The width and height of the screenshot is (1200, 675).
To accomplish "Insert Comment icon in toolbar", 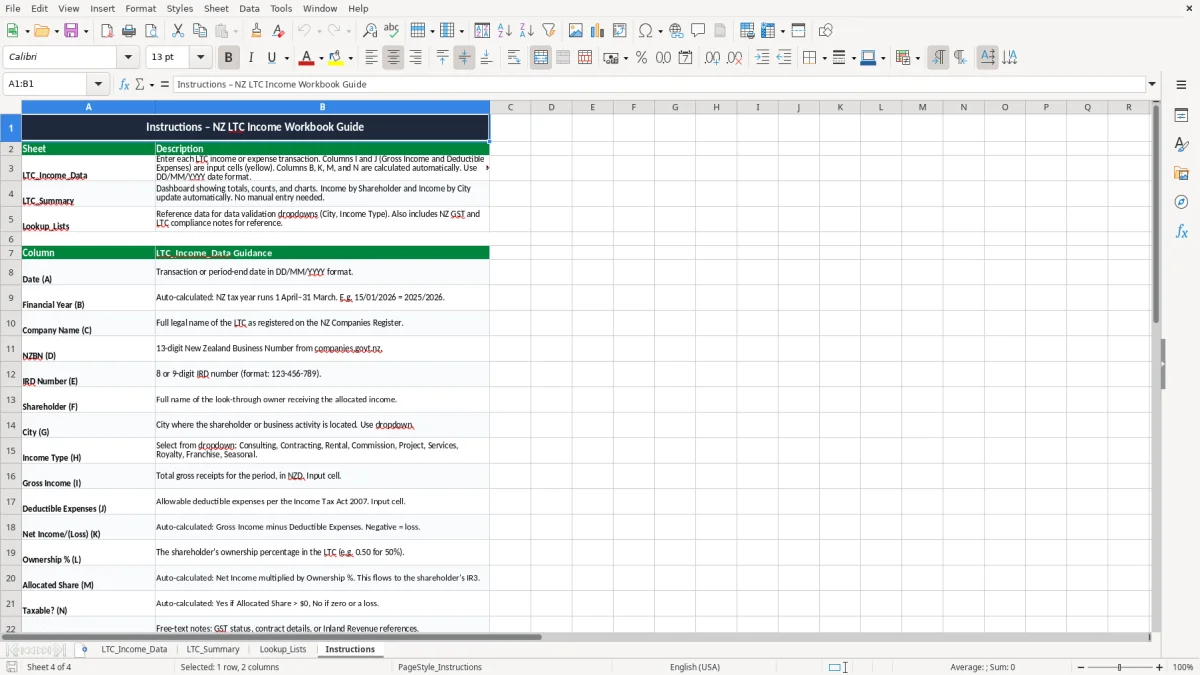I will [698, 31].
